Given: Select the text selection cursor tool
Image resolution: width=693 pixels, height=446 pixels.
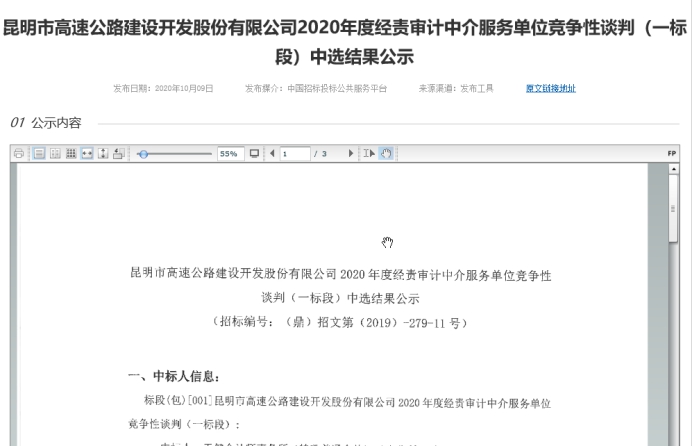Looking at the screenshot, I should click(367, 154).
